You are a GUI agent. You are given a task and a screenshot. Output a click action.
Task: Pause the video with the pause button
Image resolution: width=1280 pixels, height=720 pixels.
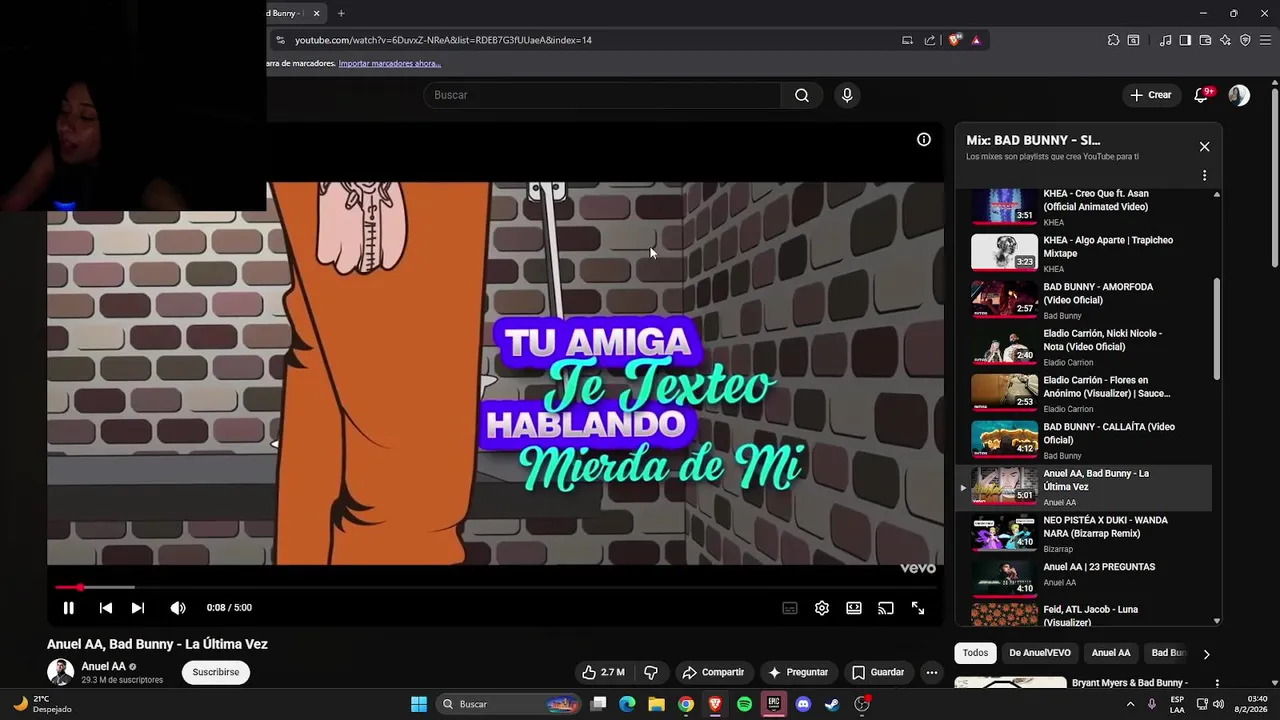[68, 608]
